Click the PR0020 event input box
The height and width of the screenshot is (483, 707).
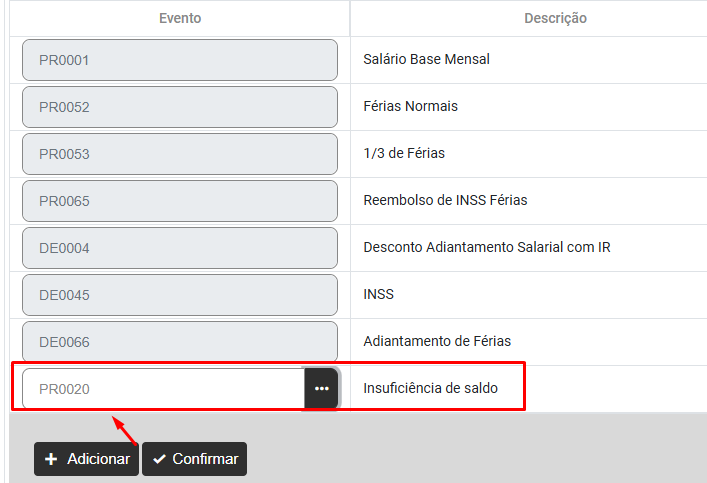coord(163,389)
